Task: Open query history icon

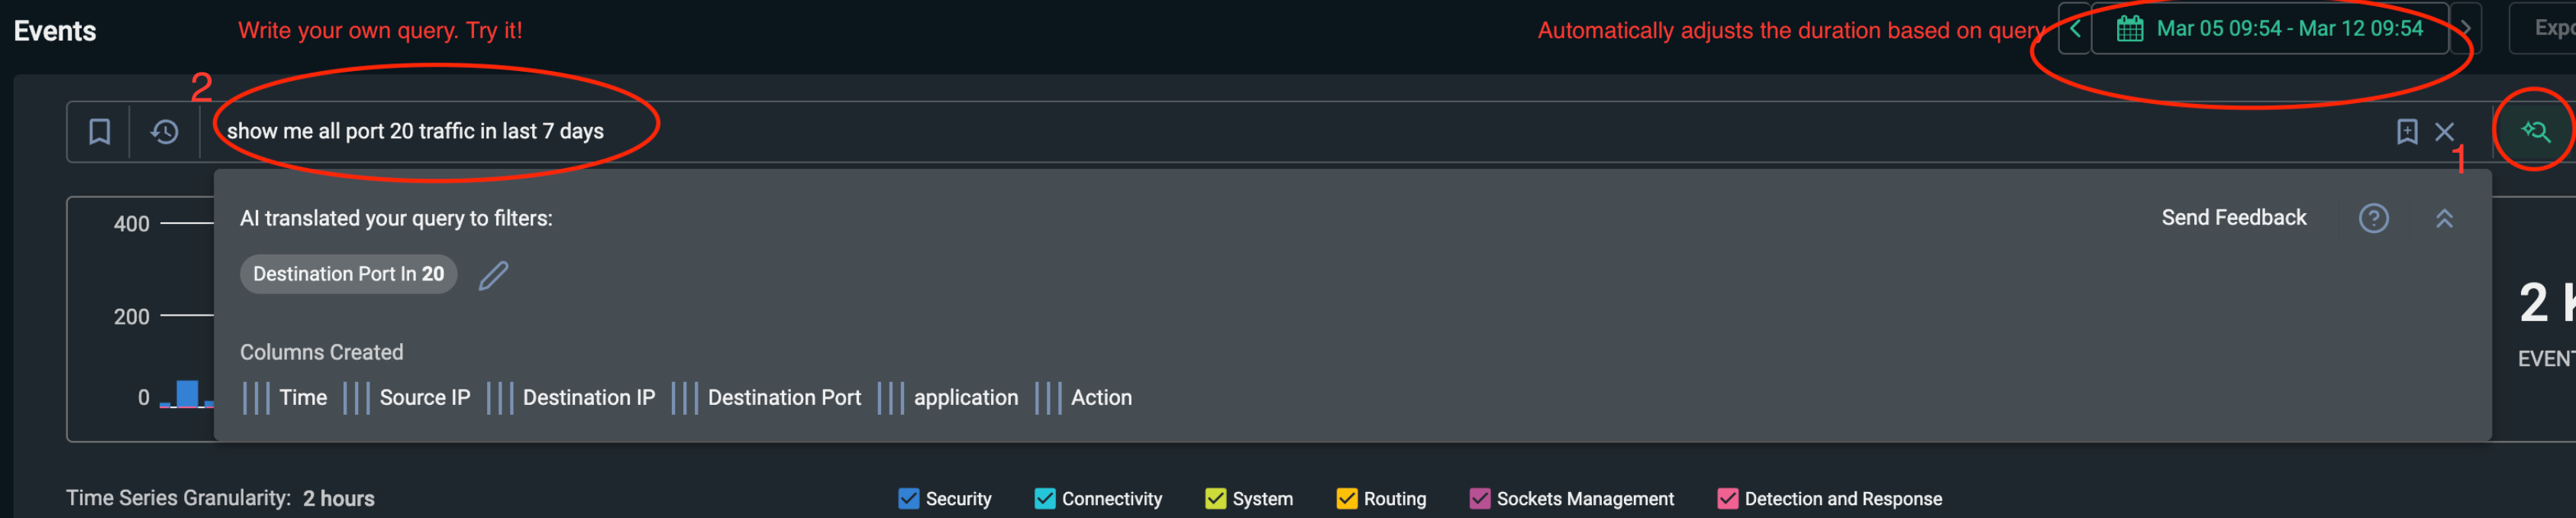Action: 165,132
